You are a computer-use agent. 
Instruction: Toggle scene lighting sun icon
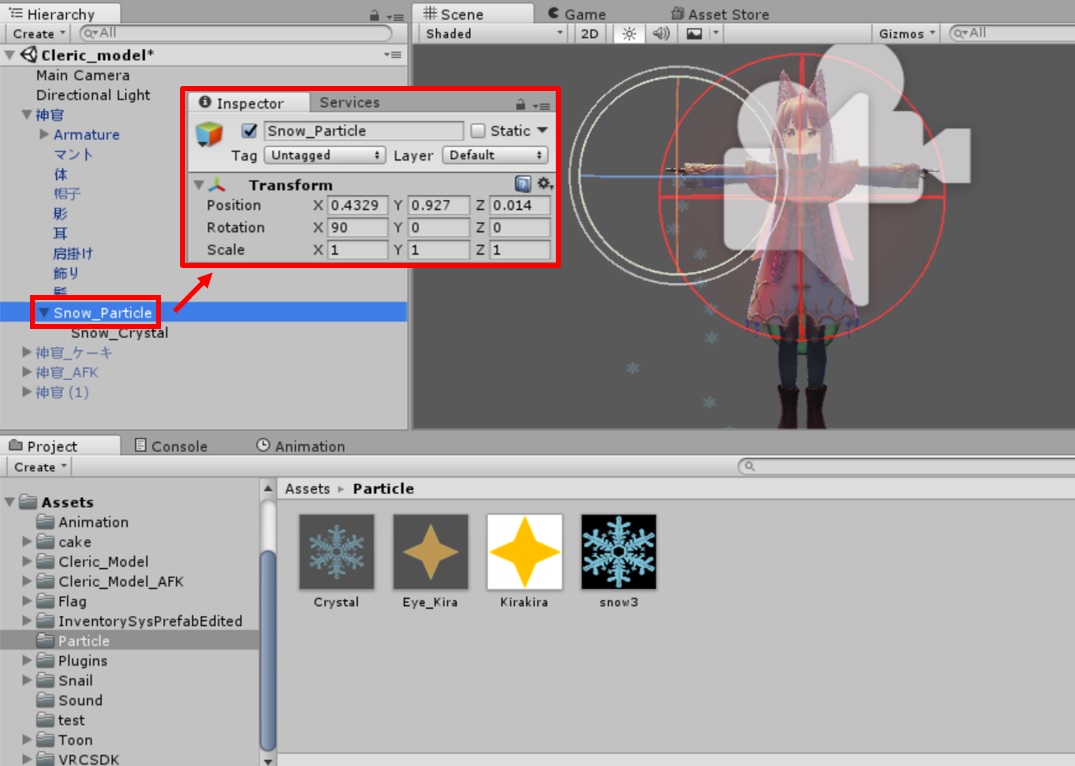(x=628, y=34)
